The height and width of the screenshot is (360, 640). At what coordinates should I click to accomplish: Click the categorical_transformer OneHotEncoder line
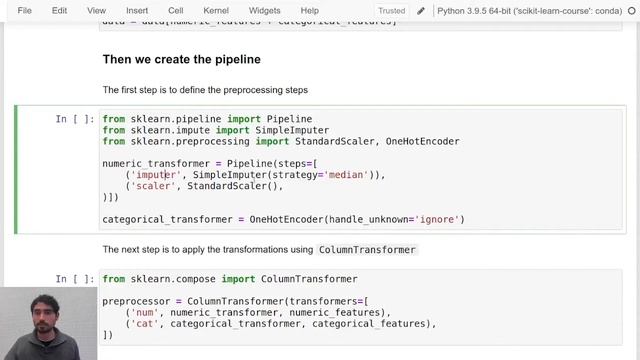pos(284,219)
